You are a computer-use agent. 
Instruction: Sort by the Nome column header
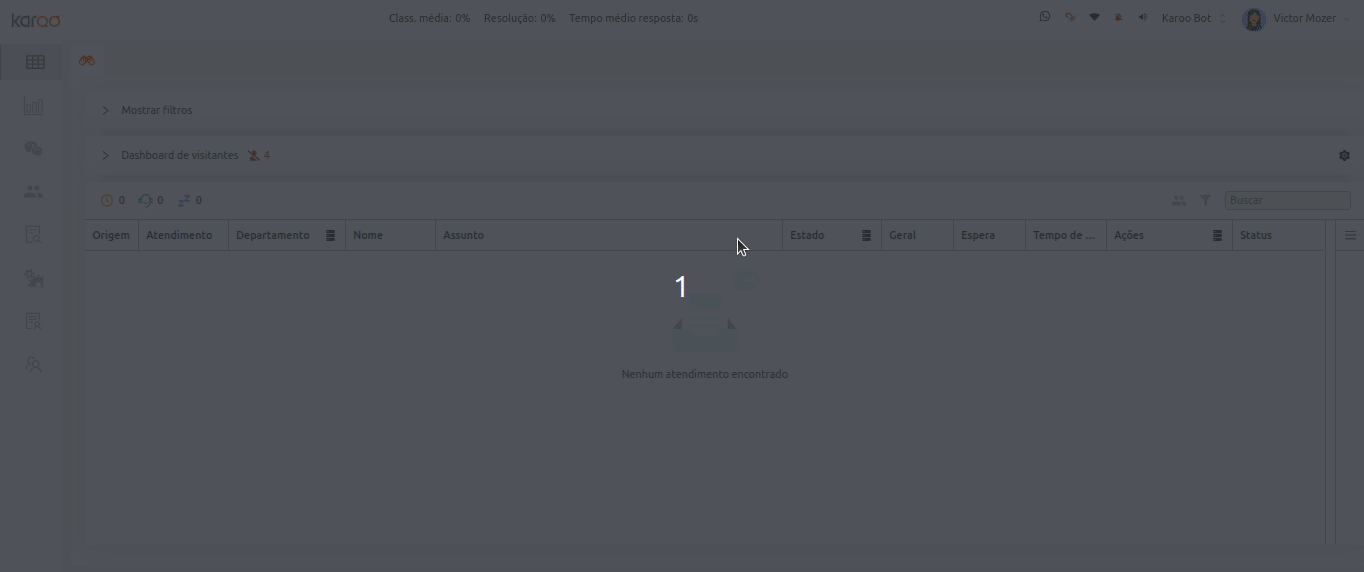click(x=368, y=235)
